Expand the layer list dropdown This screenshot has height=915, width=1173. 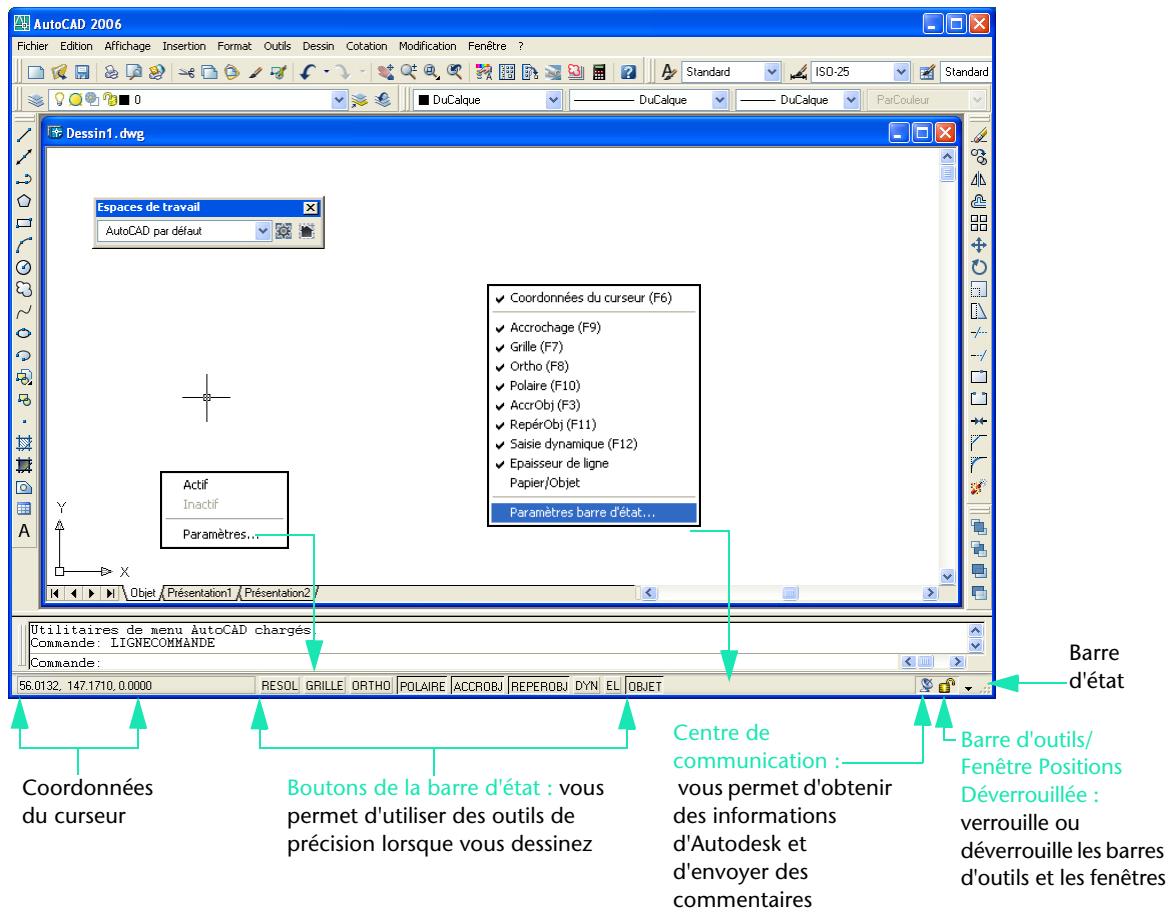point(339,100)
